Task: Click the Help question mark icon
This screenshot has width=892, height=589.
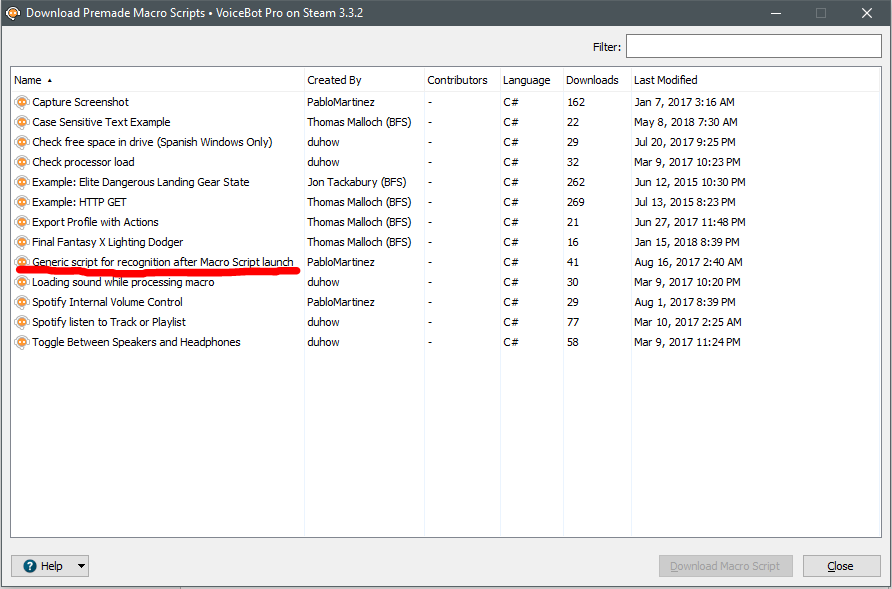Action: (30, 566)
